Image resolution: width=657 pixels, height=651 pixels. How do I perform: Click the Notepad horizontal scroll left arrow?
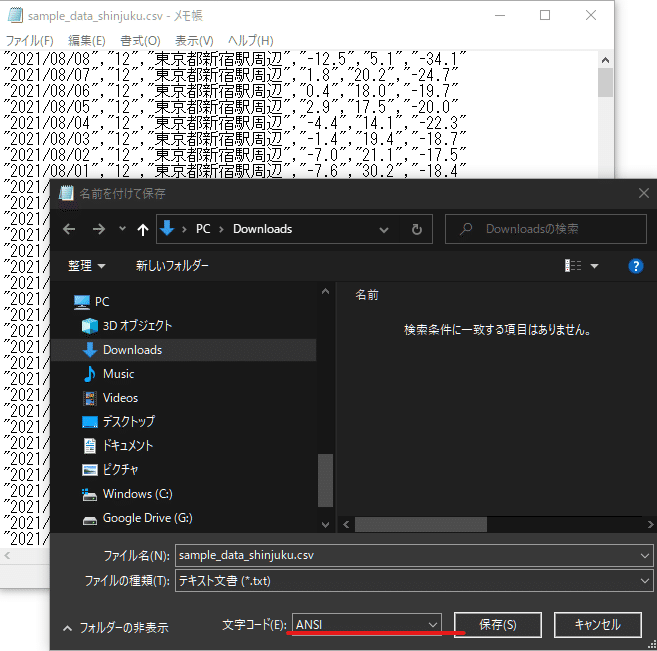pos(7,556)
